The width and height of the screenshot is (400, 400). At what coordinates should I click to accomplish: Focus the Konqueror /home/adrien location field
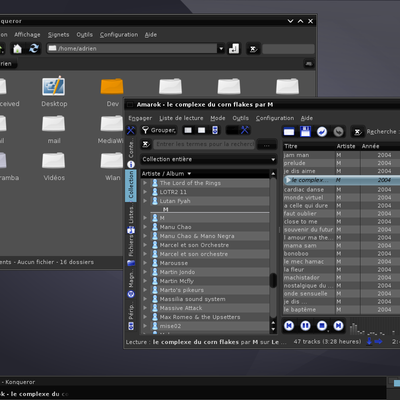[132, 49]
